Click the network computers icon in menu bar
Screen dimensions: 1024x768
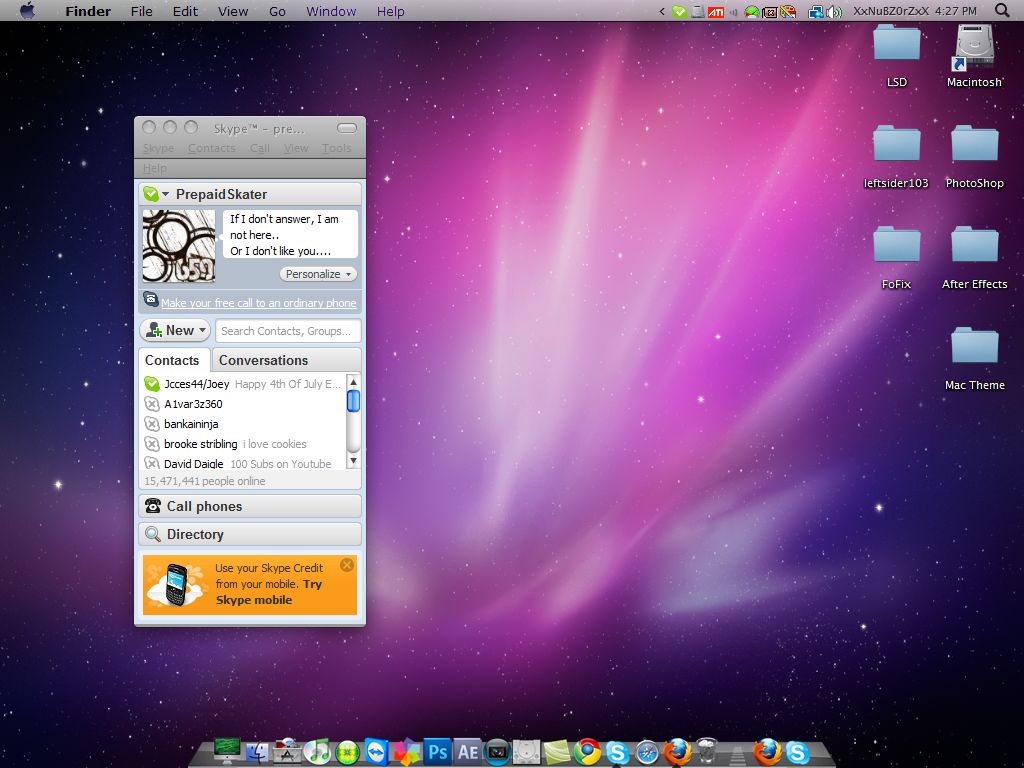(816, 11)
